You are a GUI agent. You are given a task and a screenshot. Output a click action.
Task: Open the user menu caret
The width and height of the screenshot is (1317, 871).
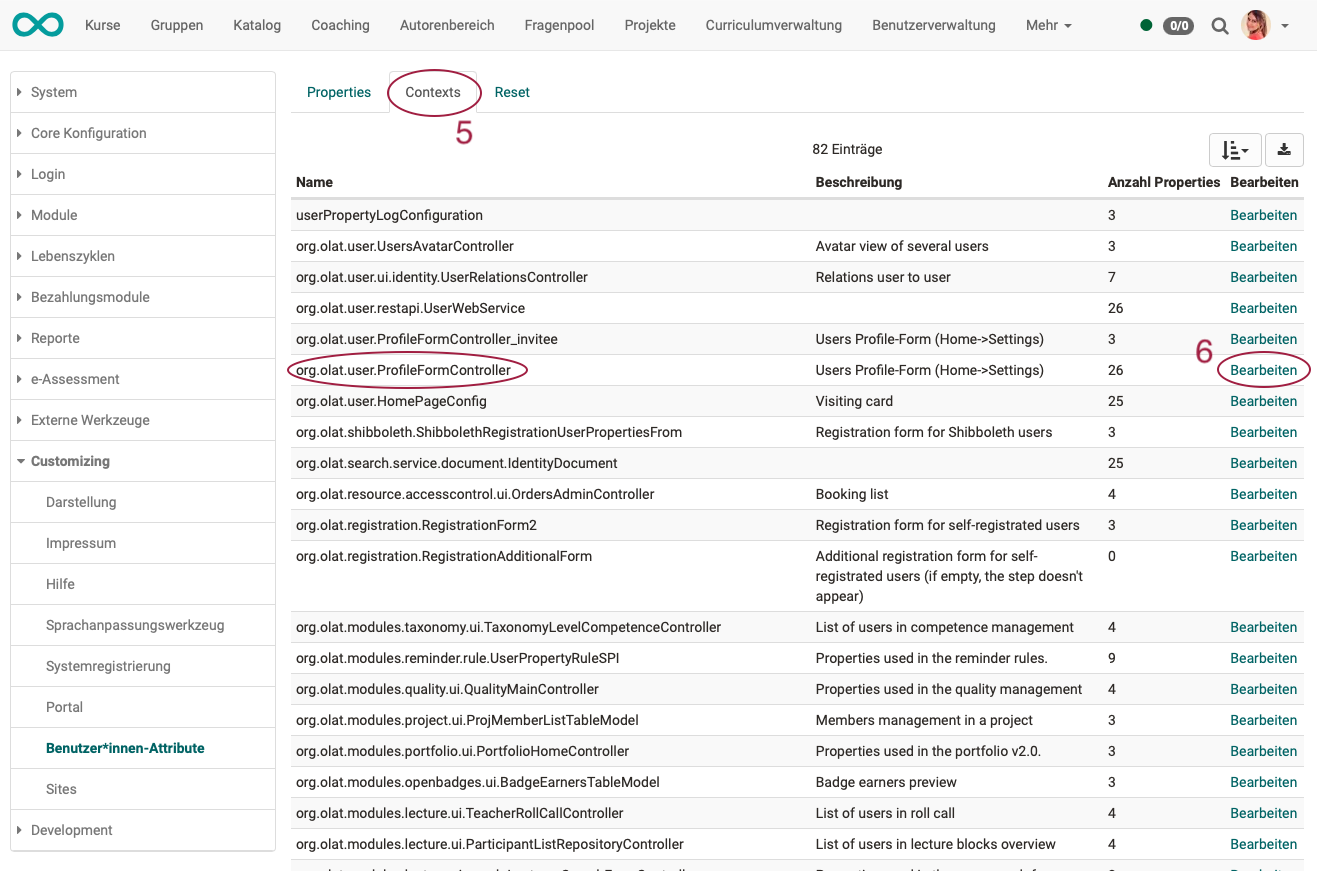(x=1285, y=26)
